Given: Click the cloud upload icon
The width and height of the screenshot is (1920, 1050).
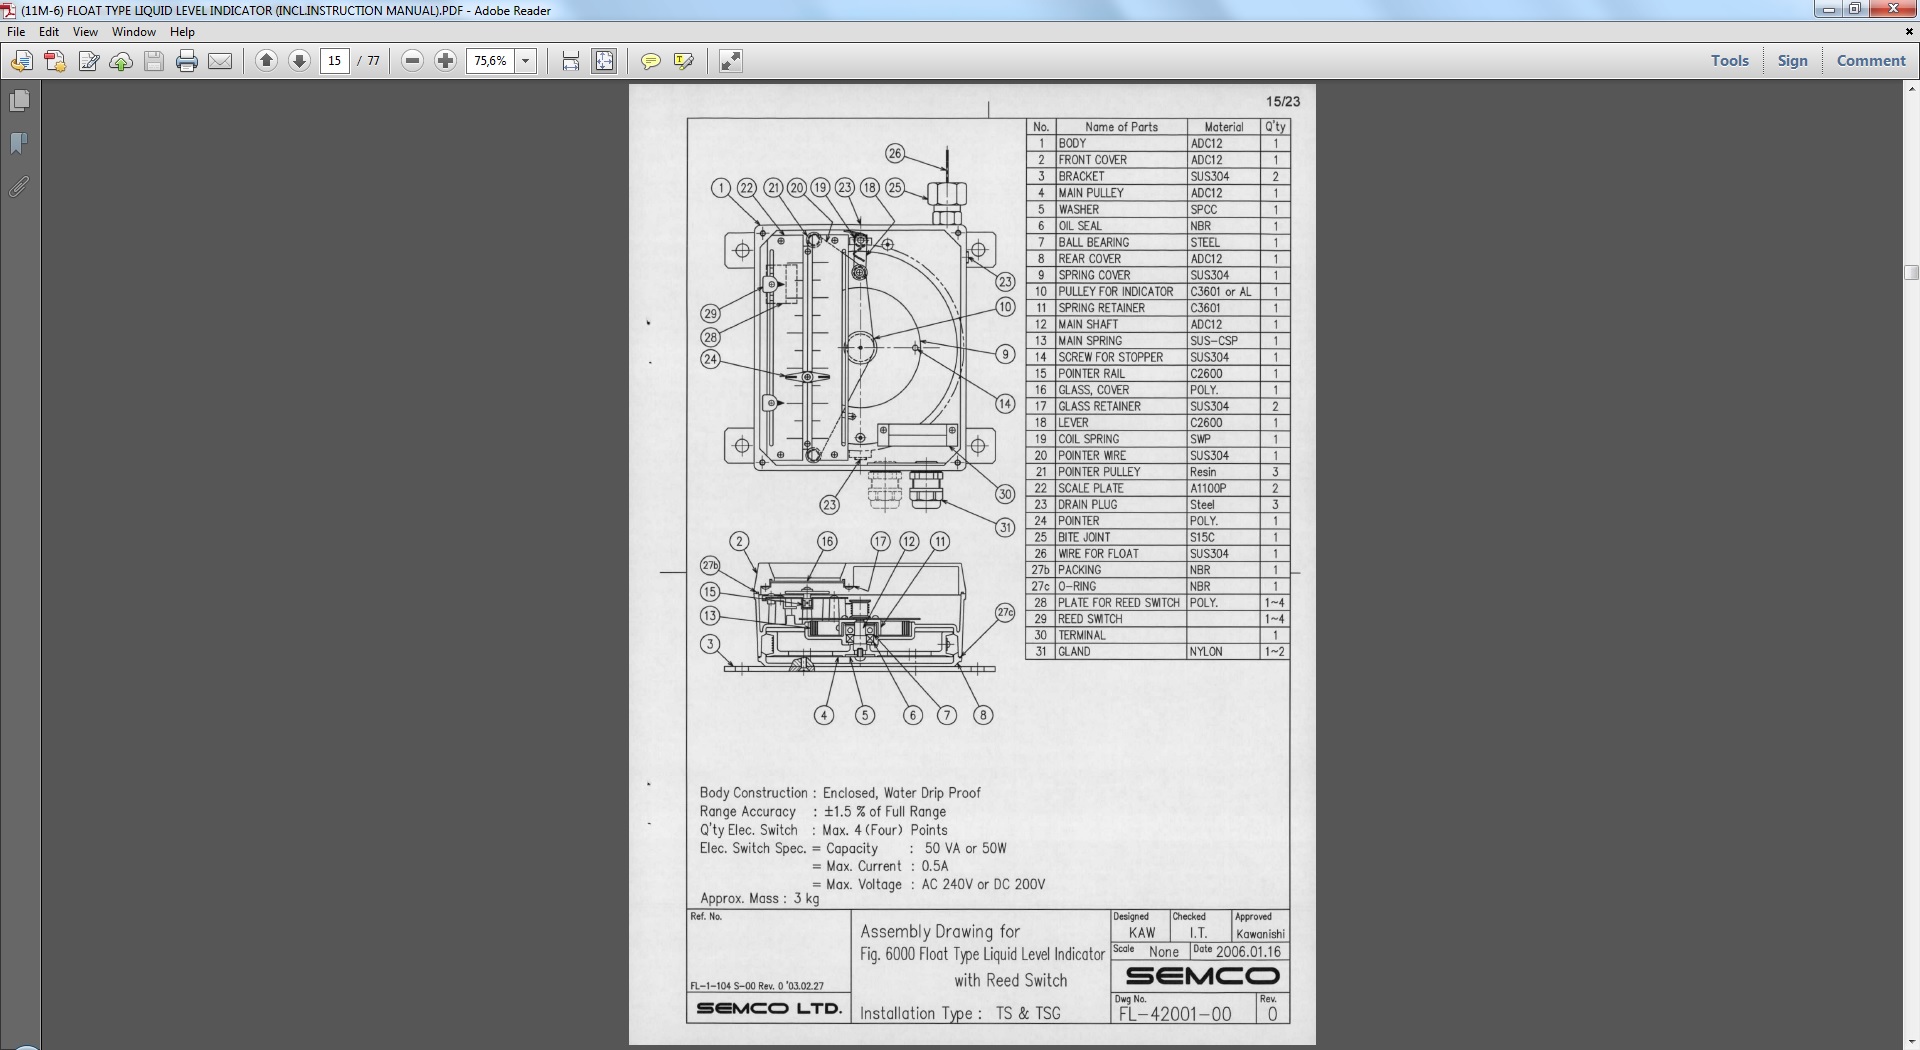Looking at the screenshot, I should pos(121,61).
